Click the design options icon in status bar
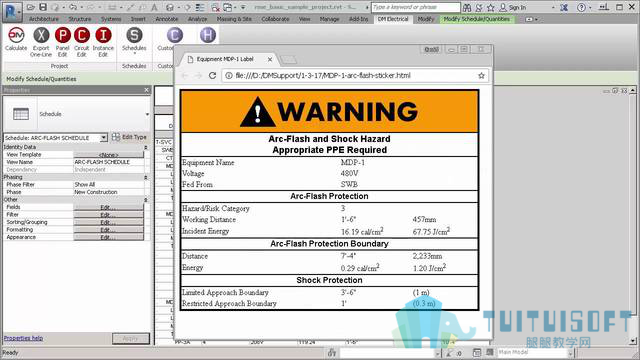Screen dimensions: 640x360 point(490,352)
